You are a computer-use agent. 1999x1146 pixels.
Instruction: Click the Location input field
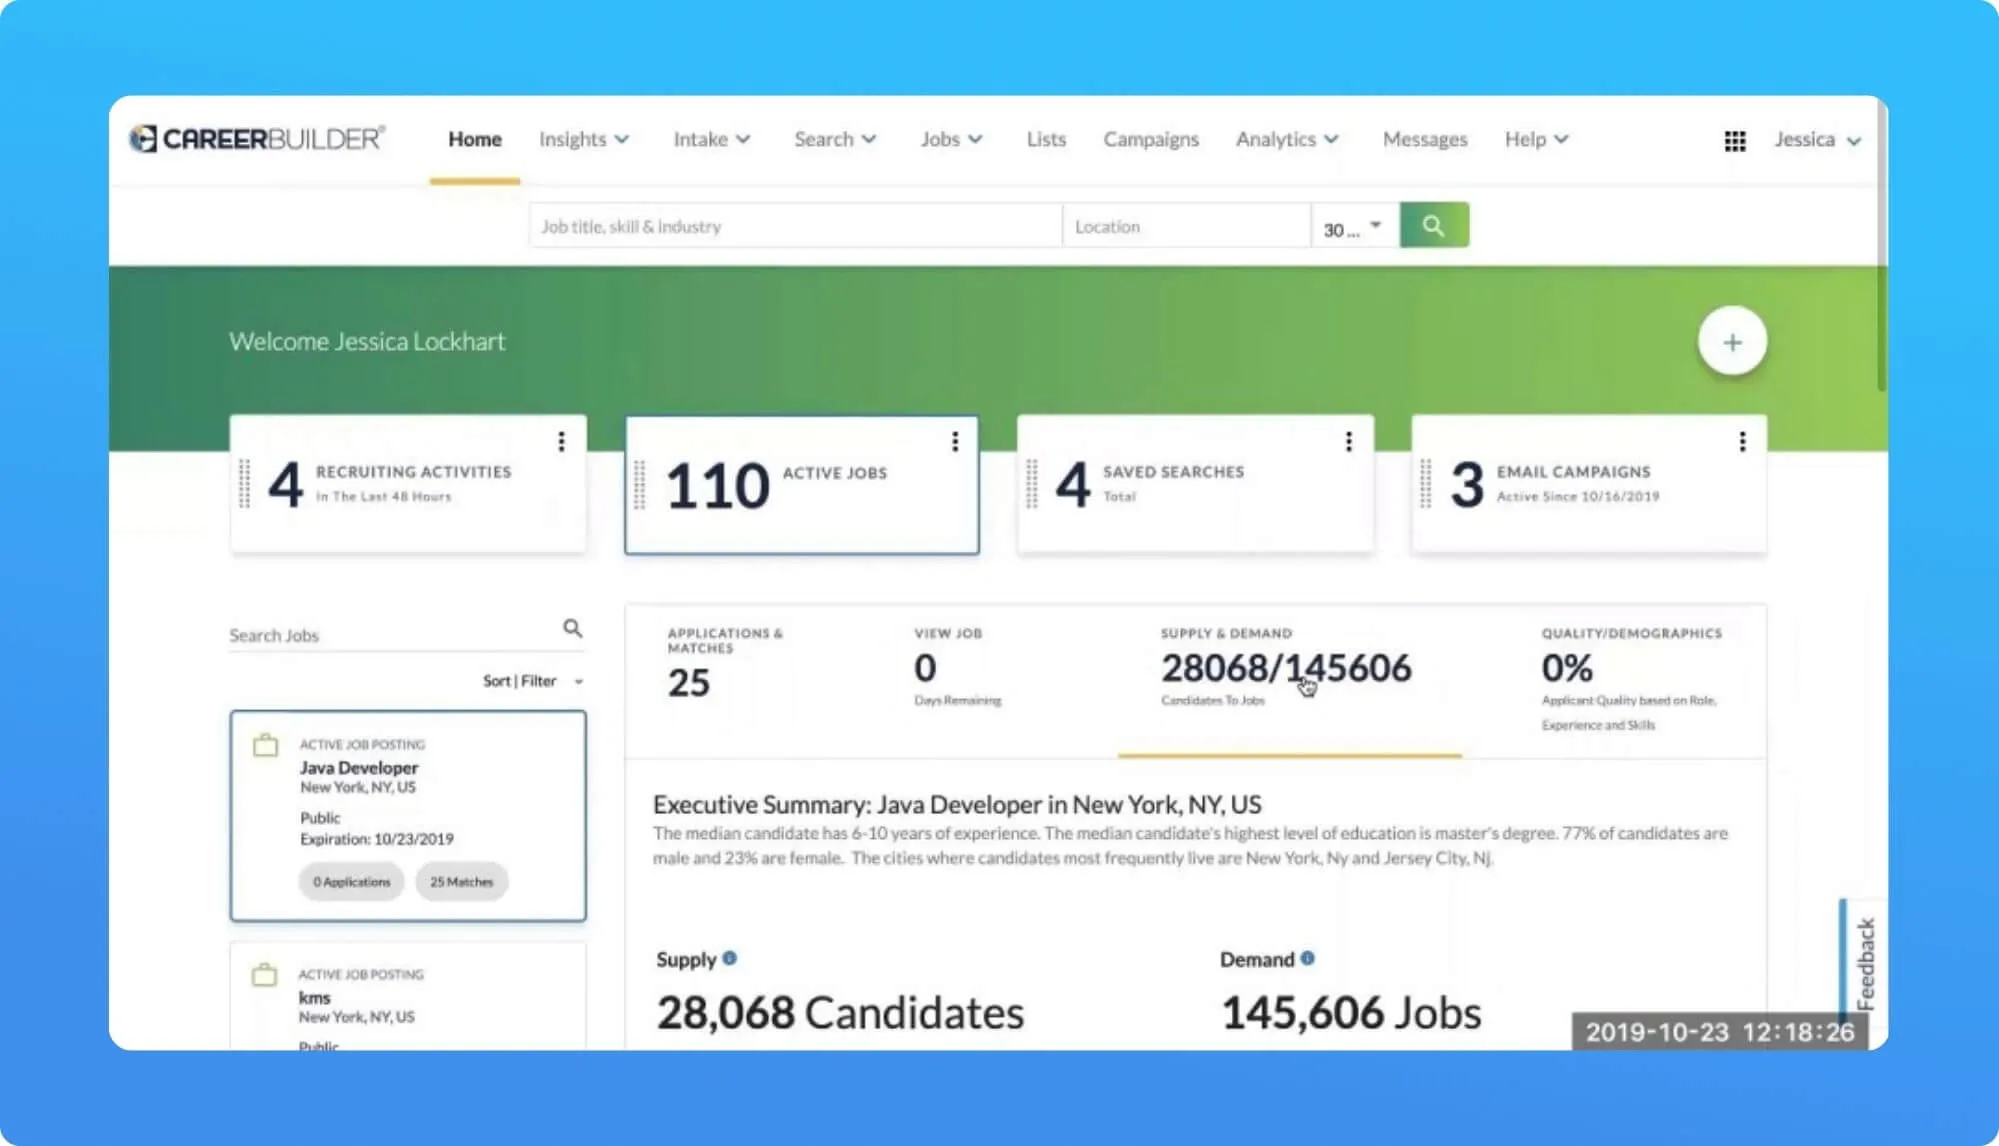(x=1186, y=226)
